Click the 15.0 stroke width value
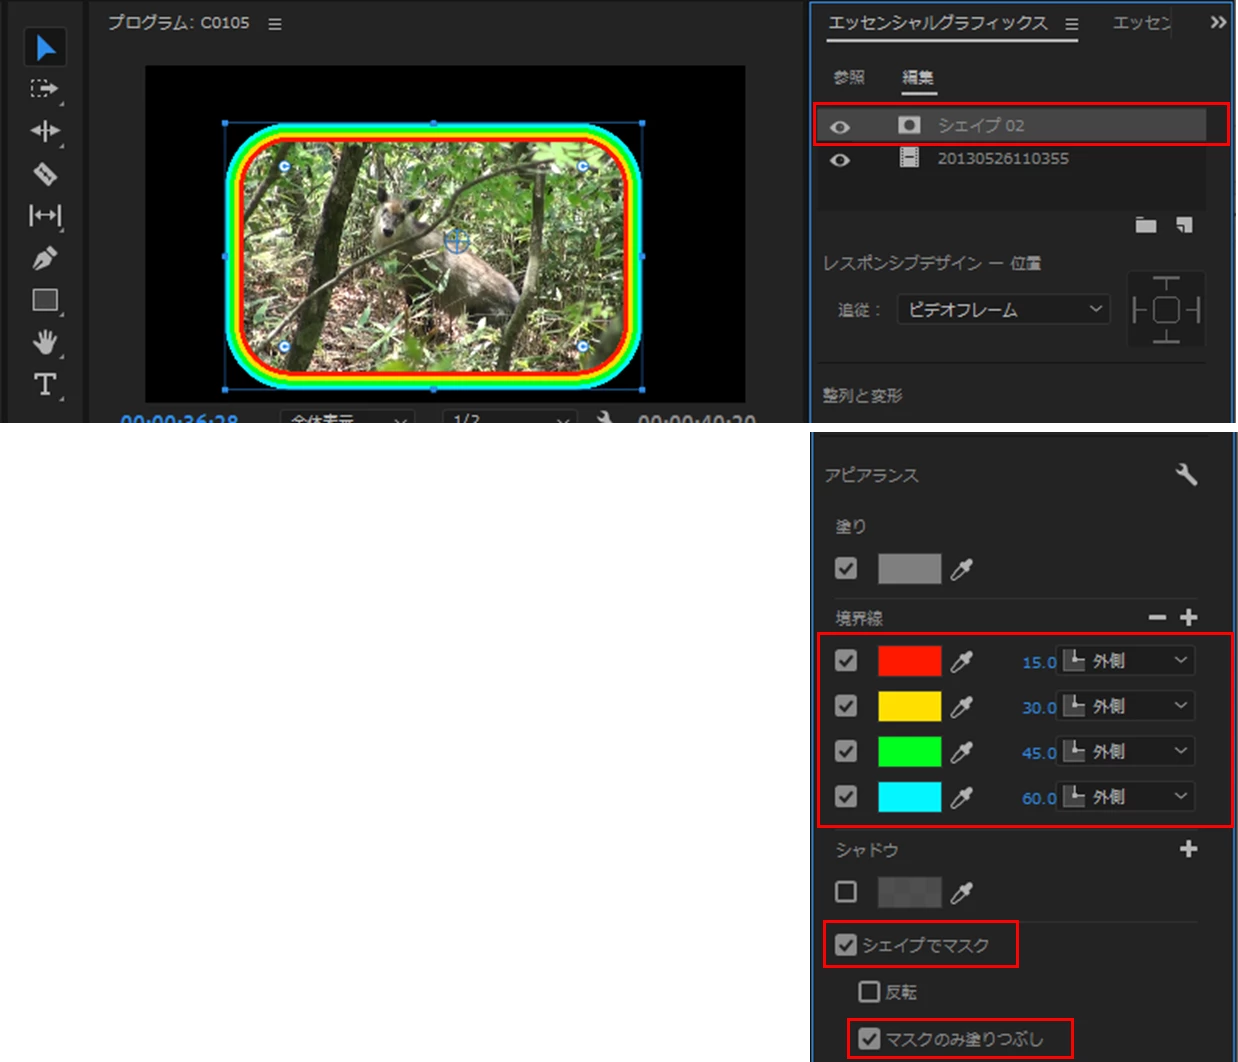The image size is (1238, 1062). pyautogui.click(x=1038, y=662)
